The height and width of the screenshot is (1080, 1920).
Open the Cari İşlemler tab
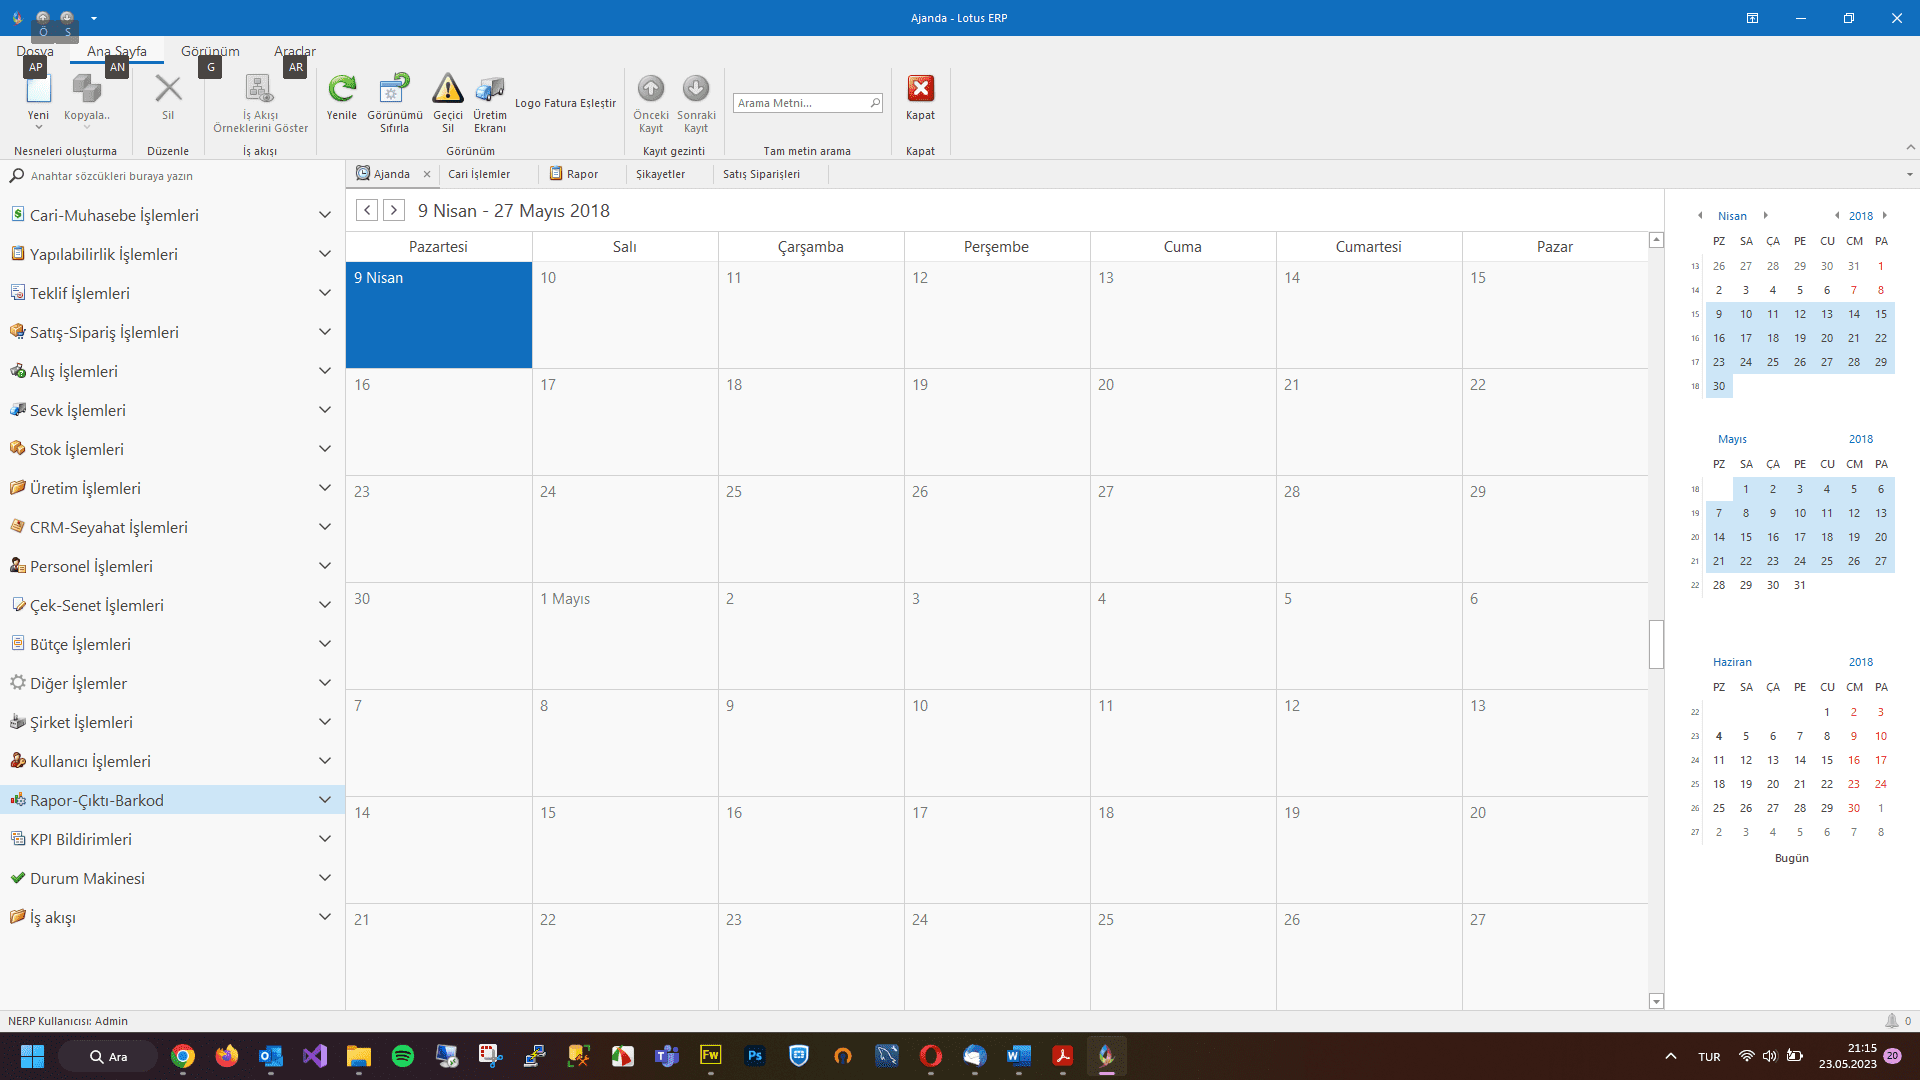coord(479,174)
